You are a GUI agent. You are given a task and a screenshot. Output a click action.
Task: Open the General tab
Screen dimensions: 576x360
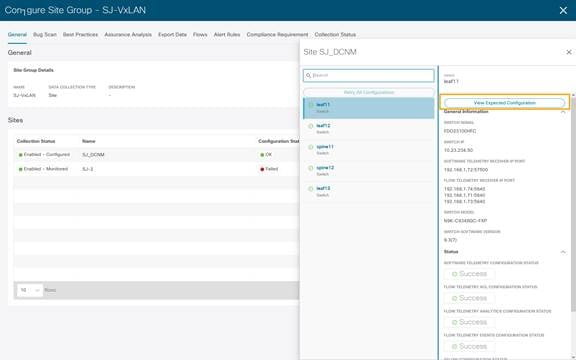(x=17, y=35)
